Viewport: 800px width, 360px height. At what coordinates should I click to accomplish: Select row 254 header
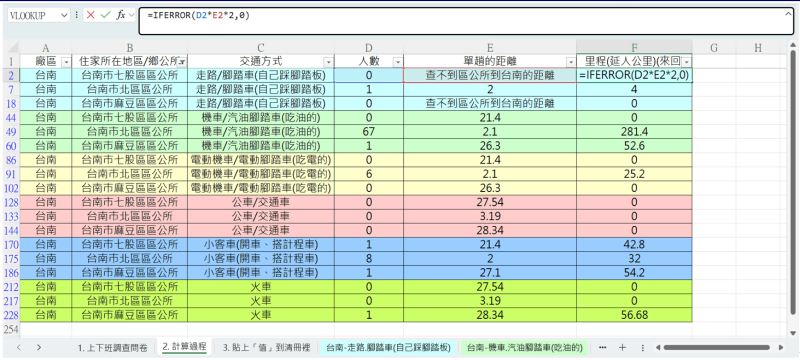point(11,329)
